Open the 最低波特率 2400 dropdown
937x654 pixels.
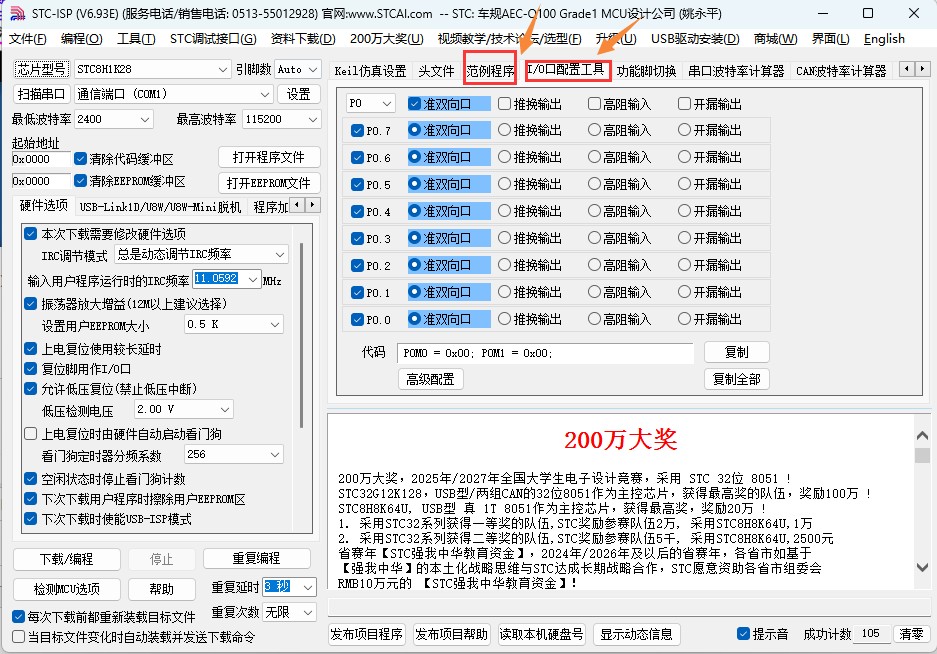145,119
